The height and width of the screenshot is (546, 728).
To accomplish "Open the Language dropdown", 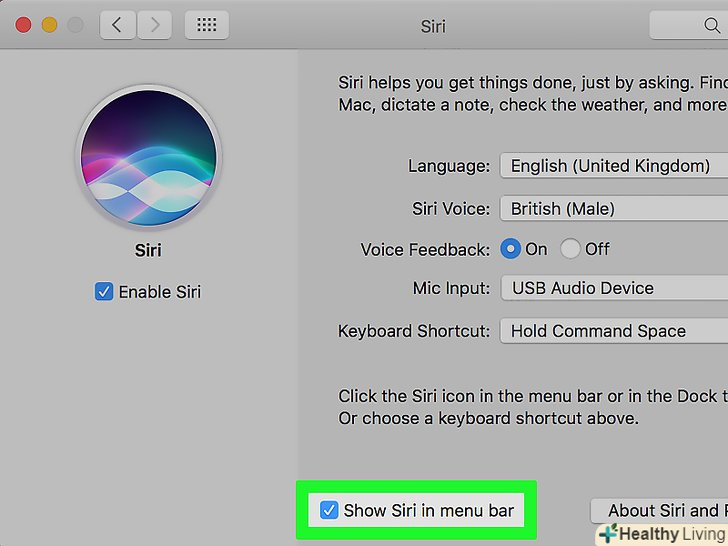I will [613, 166].
